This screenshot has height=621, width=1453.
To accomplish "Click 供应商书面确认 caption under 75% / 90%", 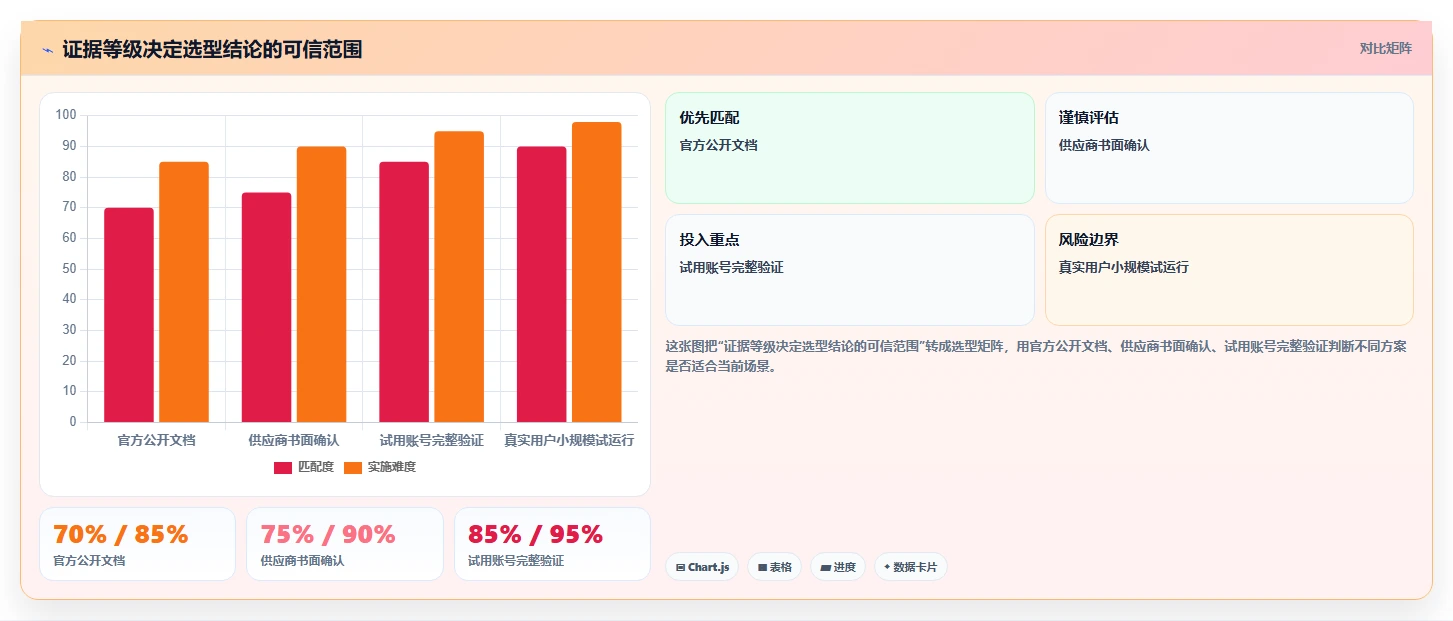I will point(302,561).
